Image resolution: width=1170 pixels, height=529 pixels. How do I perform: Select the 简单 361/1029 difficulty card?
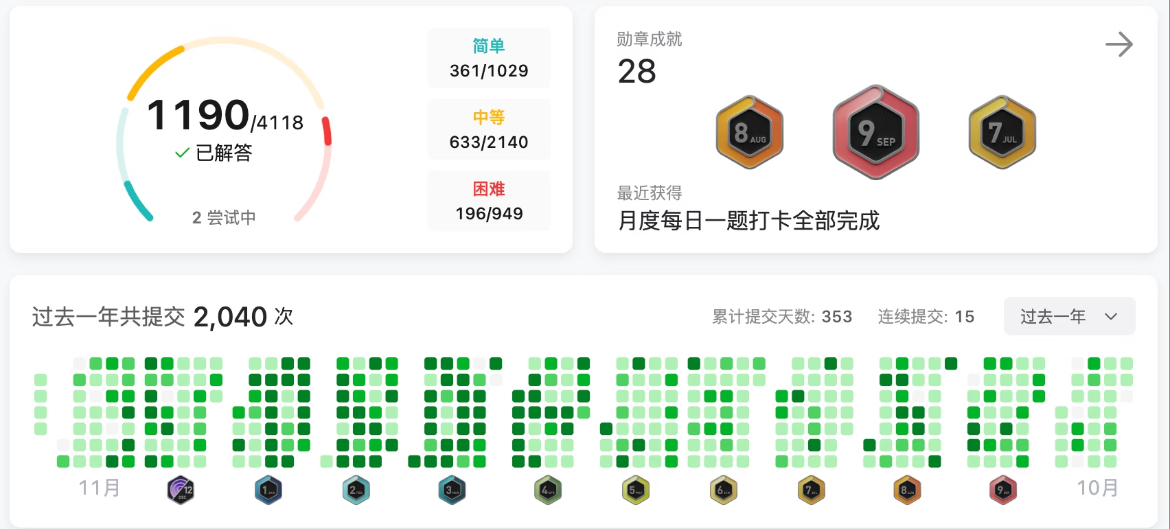click(x=489, y=58)
